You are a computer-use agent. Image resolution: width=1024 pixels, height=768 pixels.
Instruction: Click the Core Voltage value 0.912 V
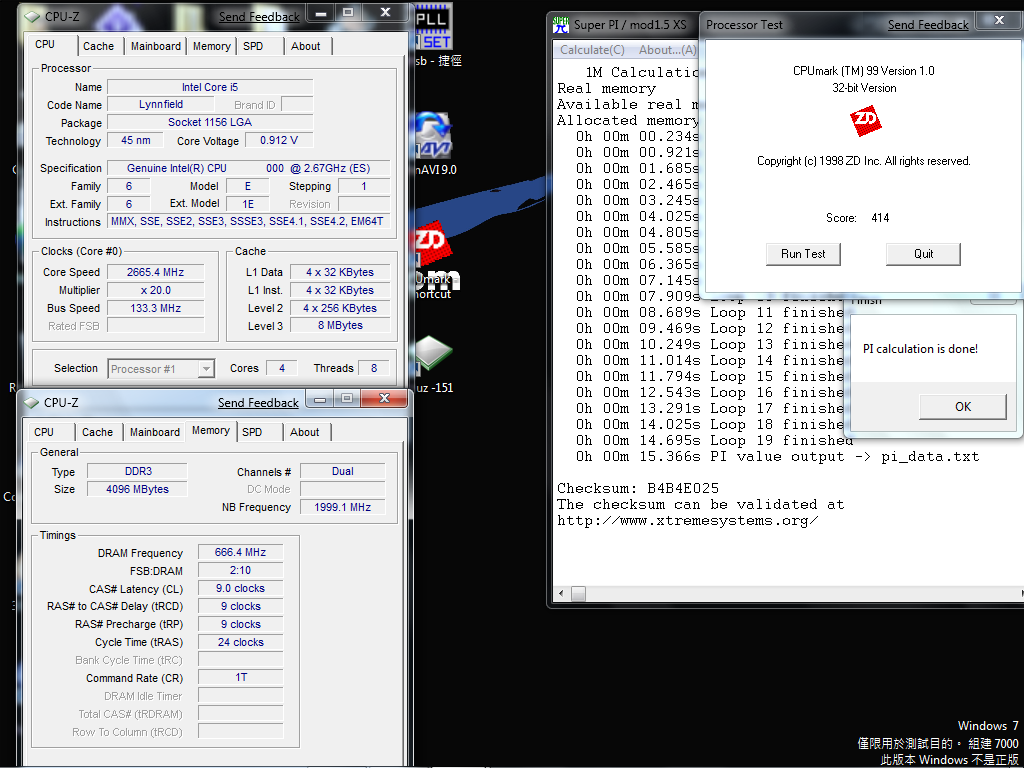279,140
